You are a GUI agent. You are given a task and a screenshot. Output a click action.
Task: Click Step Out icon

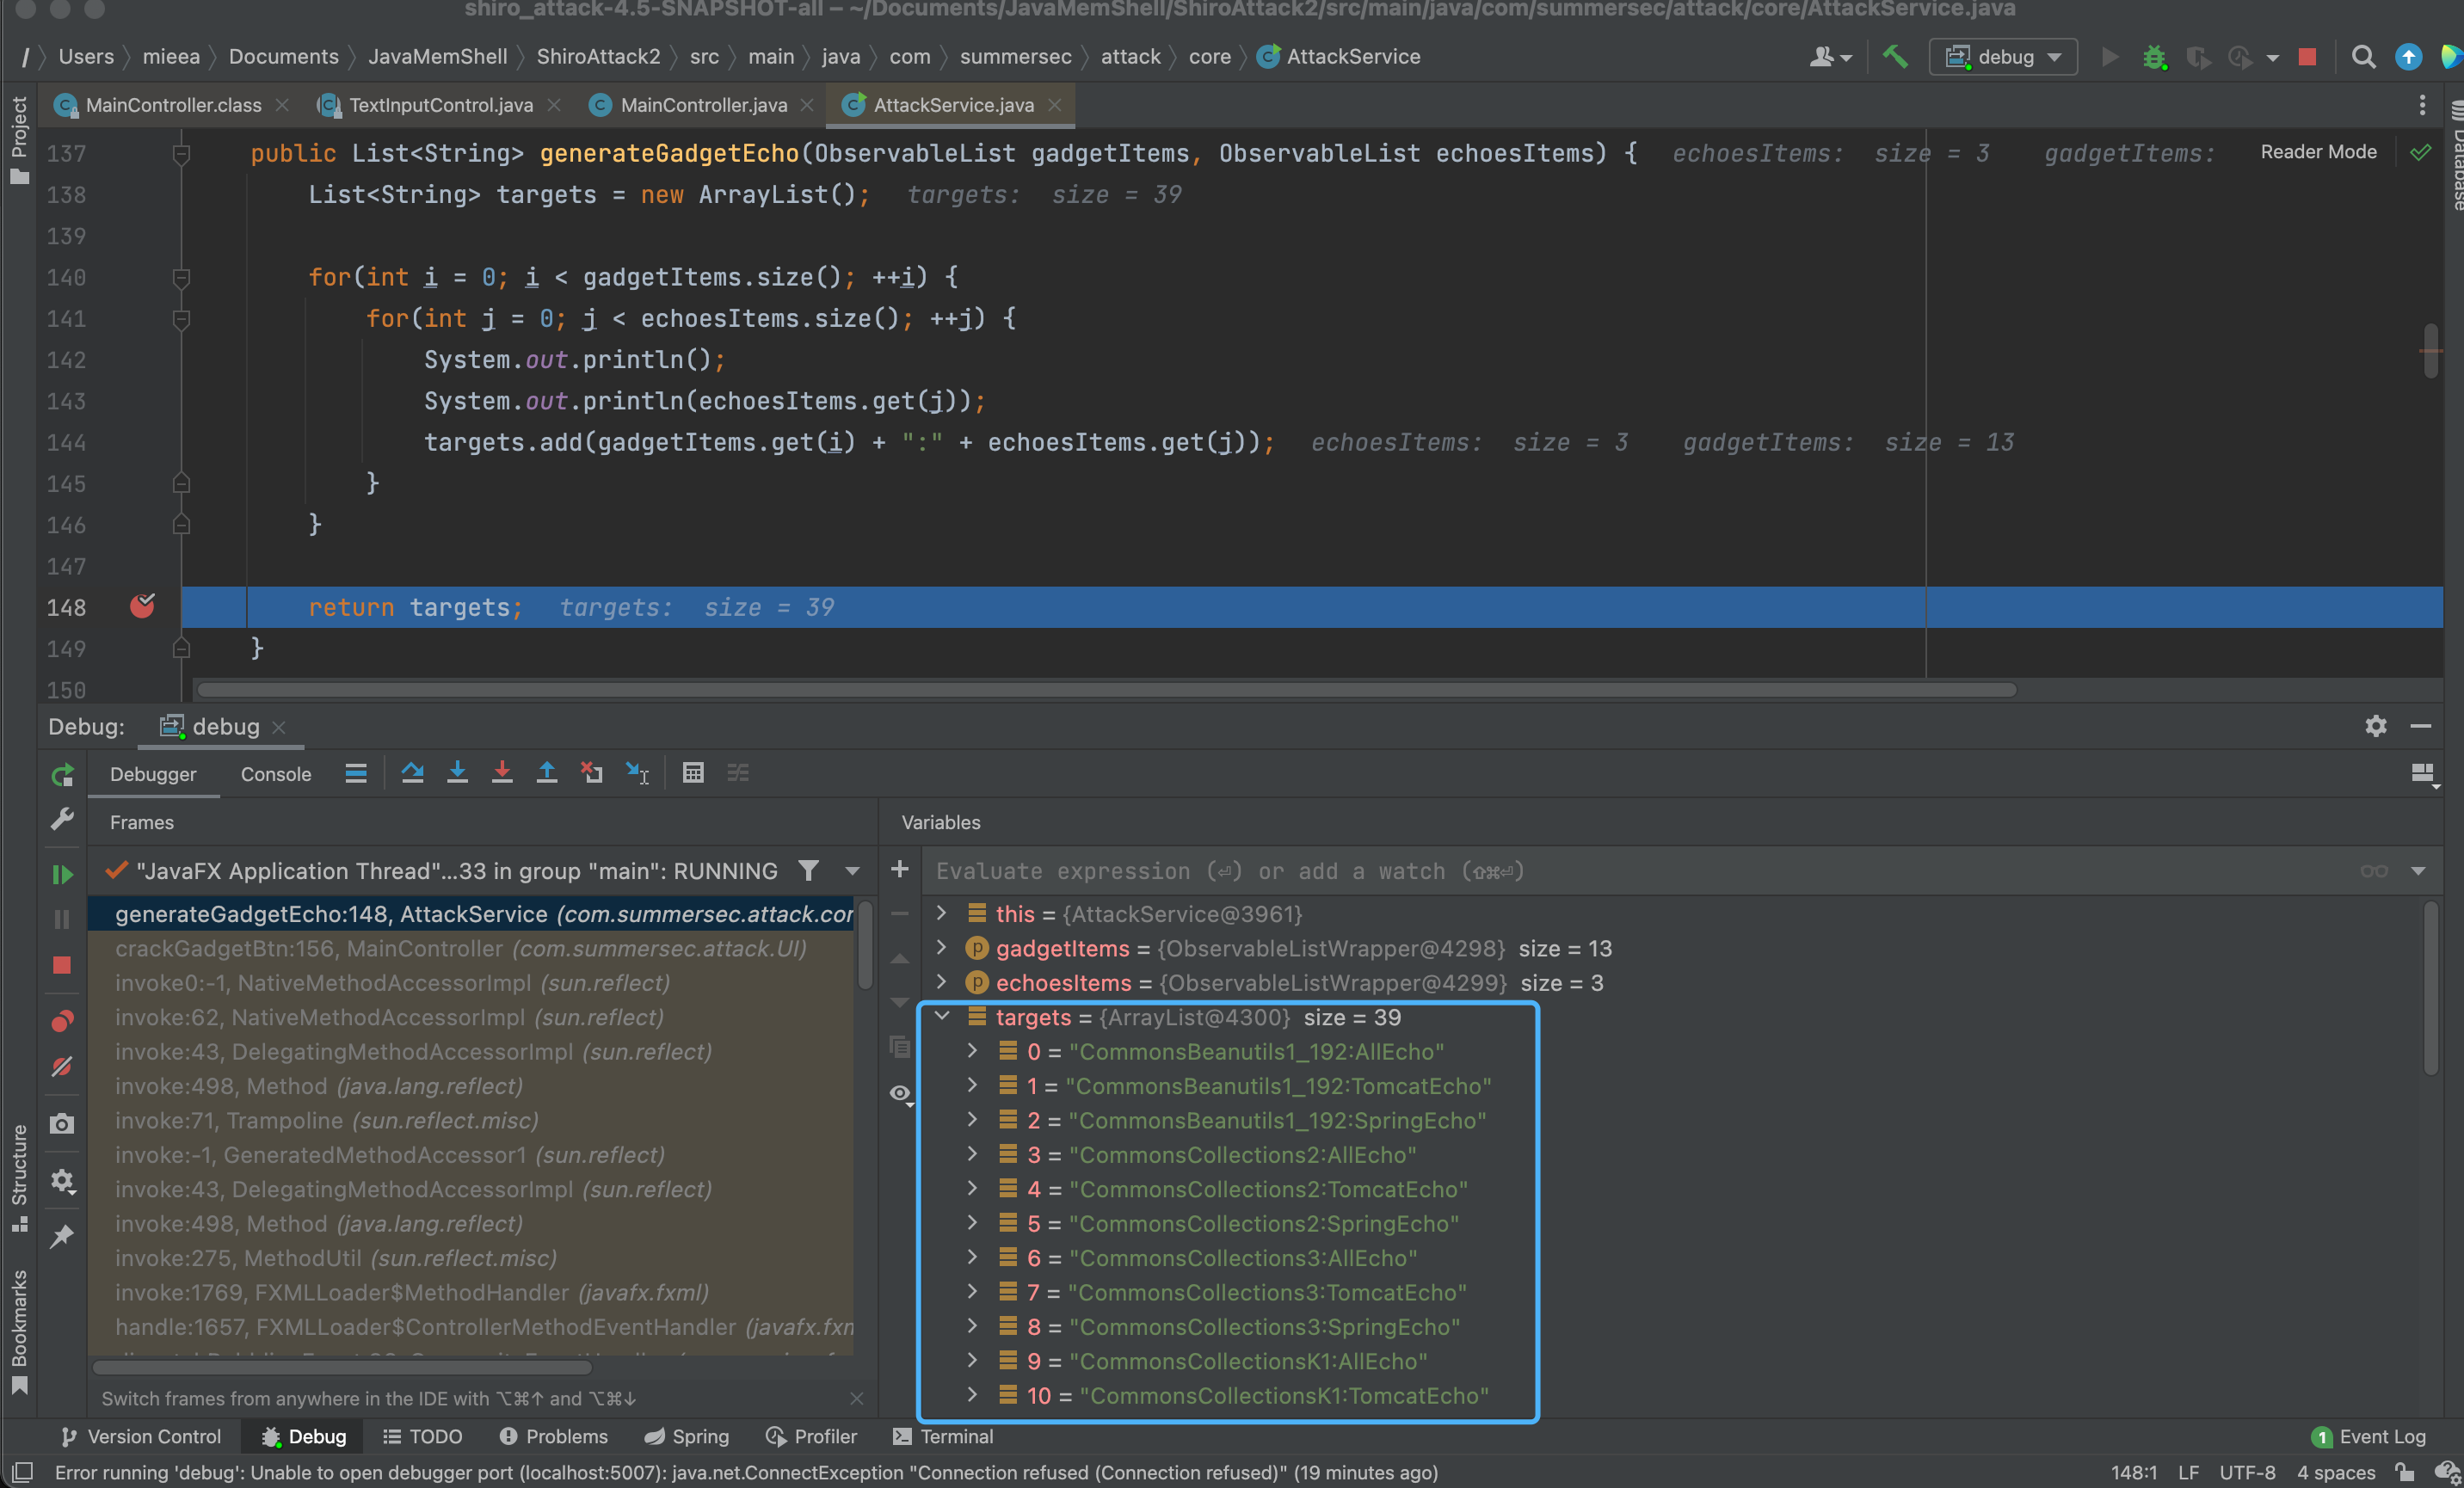547,773
